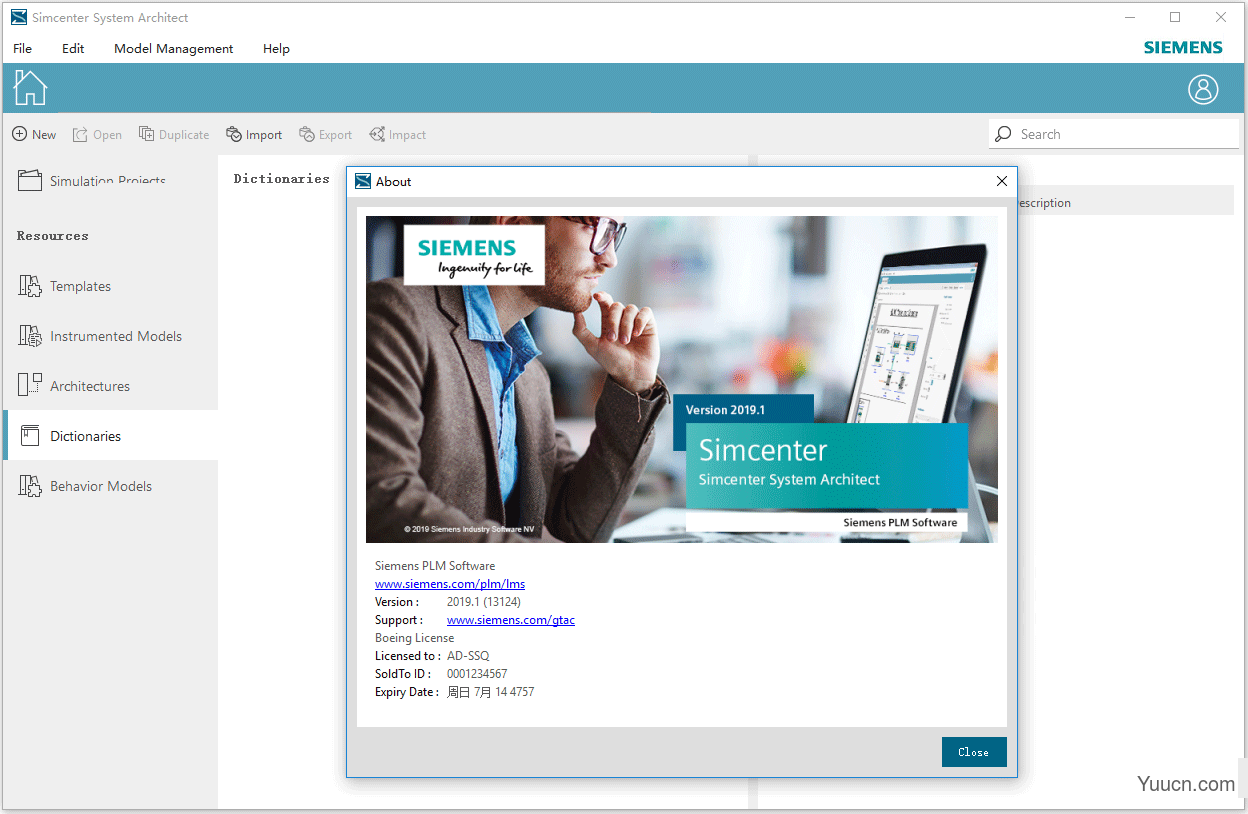The width and height of the screenshot is (1248, 814).
Task: Click the Expiry Date value
Action: click(491, 692)
